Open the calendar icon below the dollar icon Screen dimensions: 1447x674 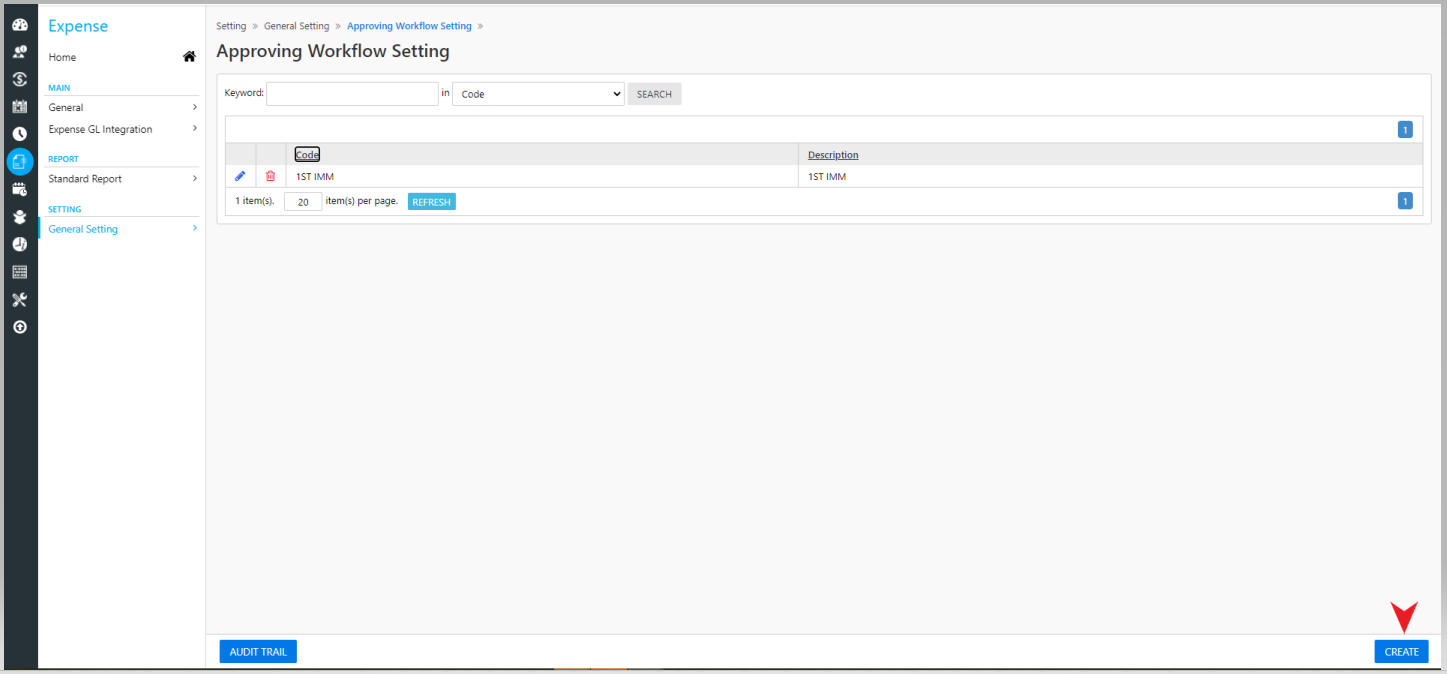19,106
